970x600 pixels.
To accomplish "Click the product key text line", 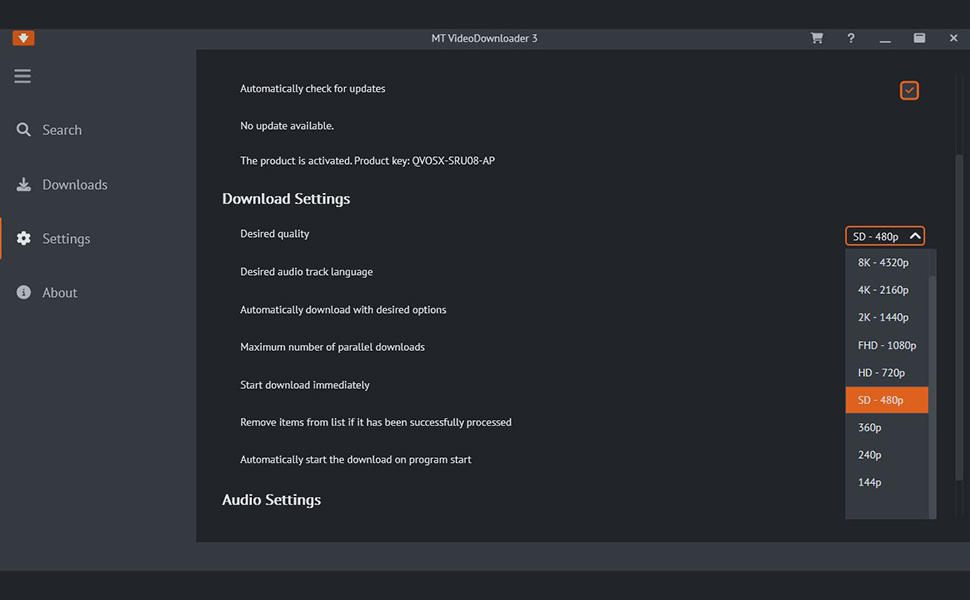I will (367, 161).
